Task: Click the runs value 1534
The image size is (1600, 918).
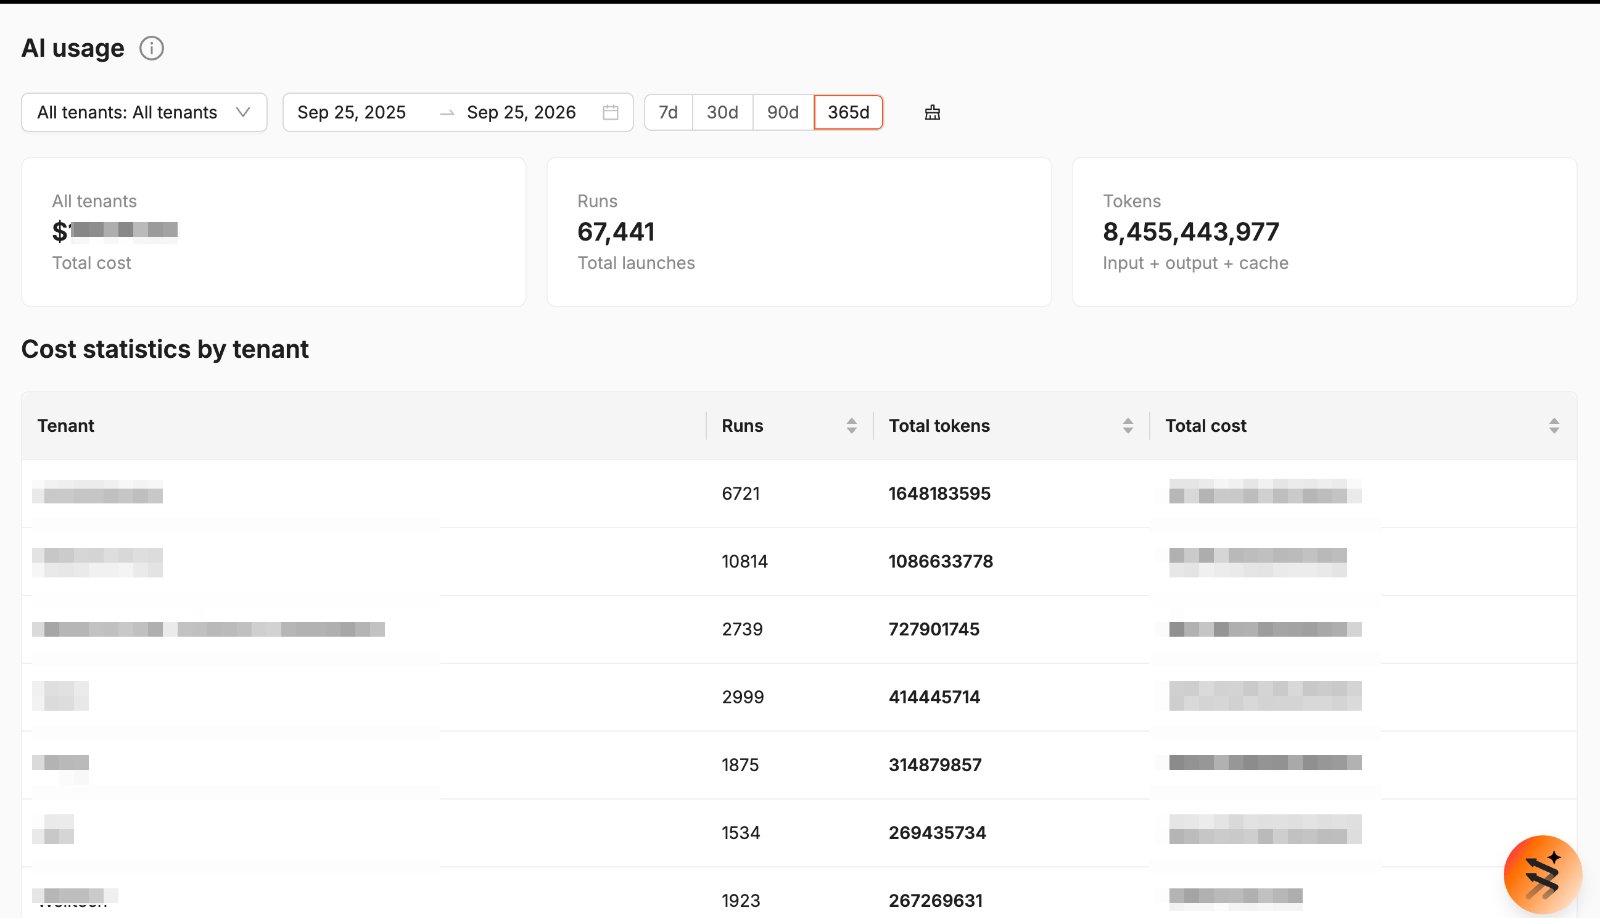Action: pos(741,833)
